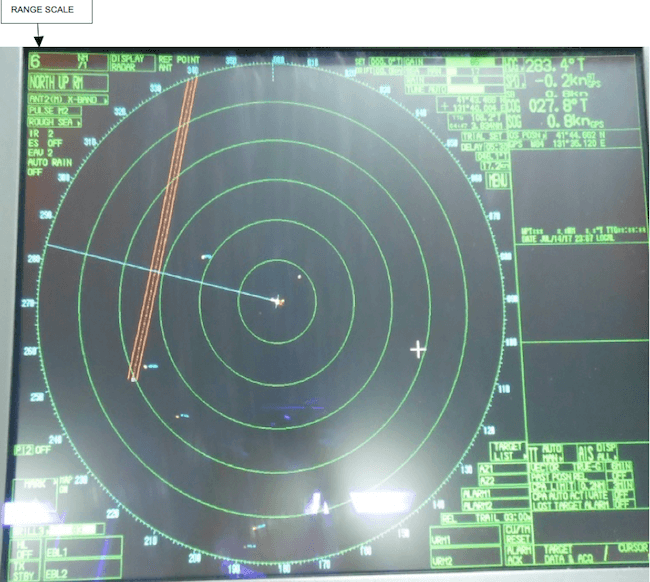Image resolution: width=650 pixels, height=582 pixels.
Task: Activate the VRM1 box
Action: (x=465, y=536)
